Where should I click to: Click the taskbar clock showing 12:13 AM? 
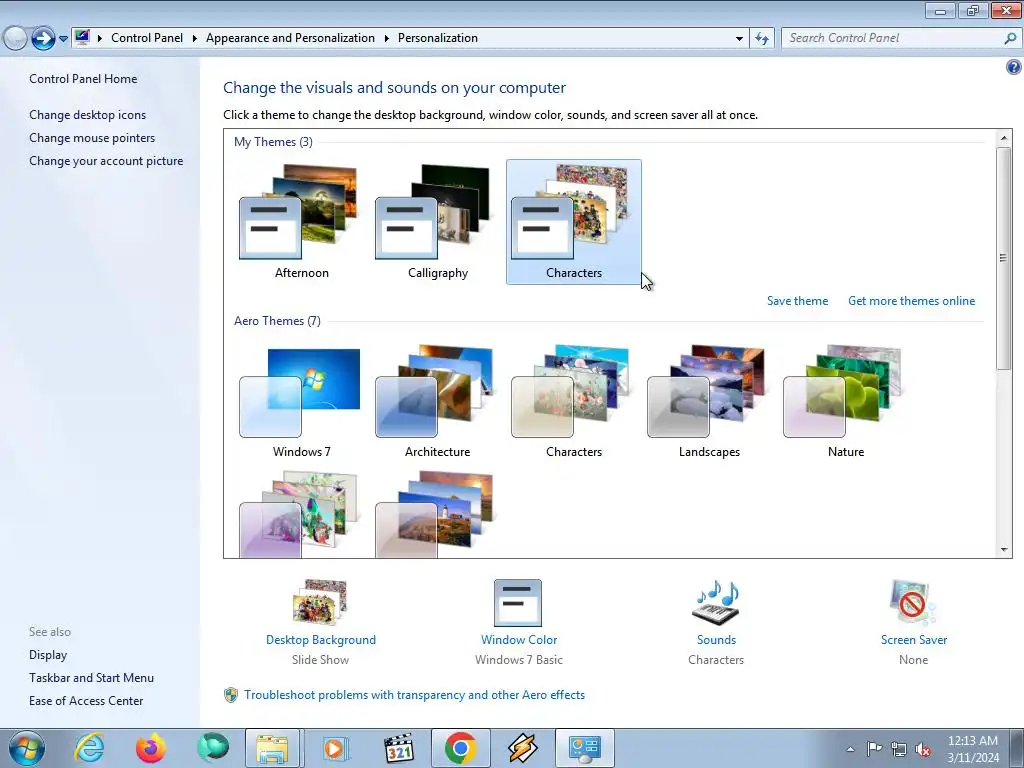point(972,749)
